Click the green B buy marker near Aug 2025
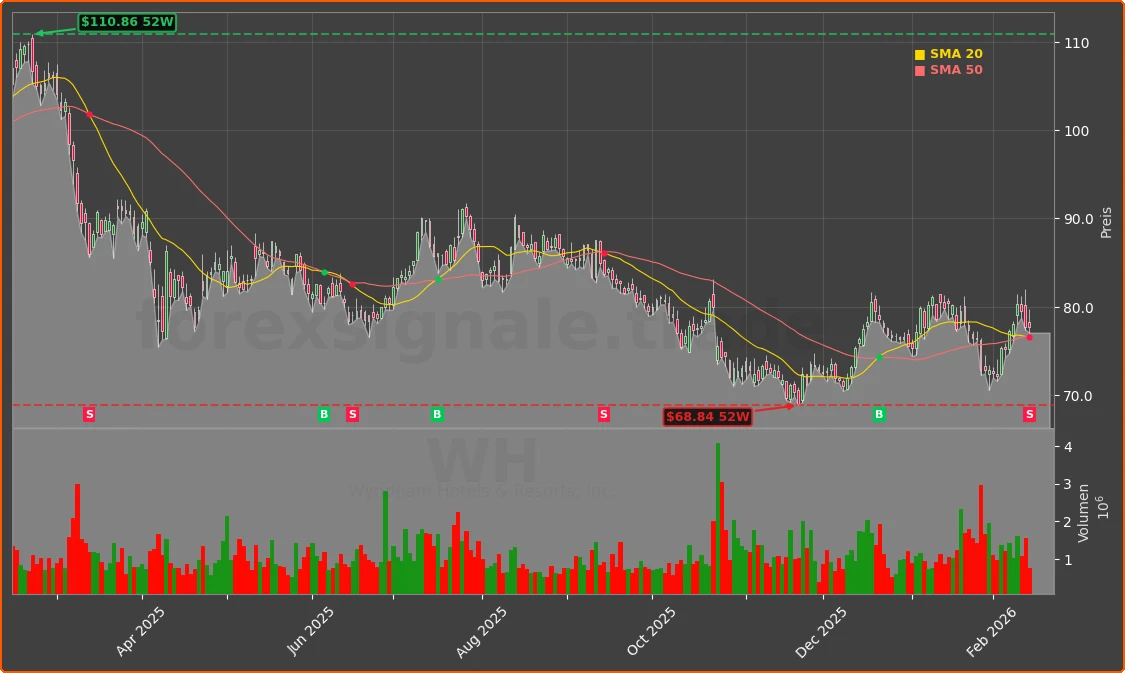The width and height of the screenshot is (1125, 673). 436,413
